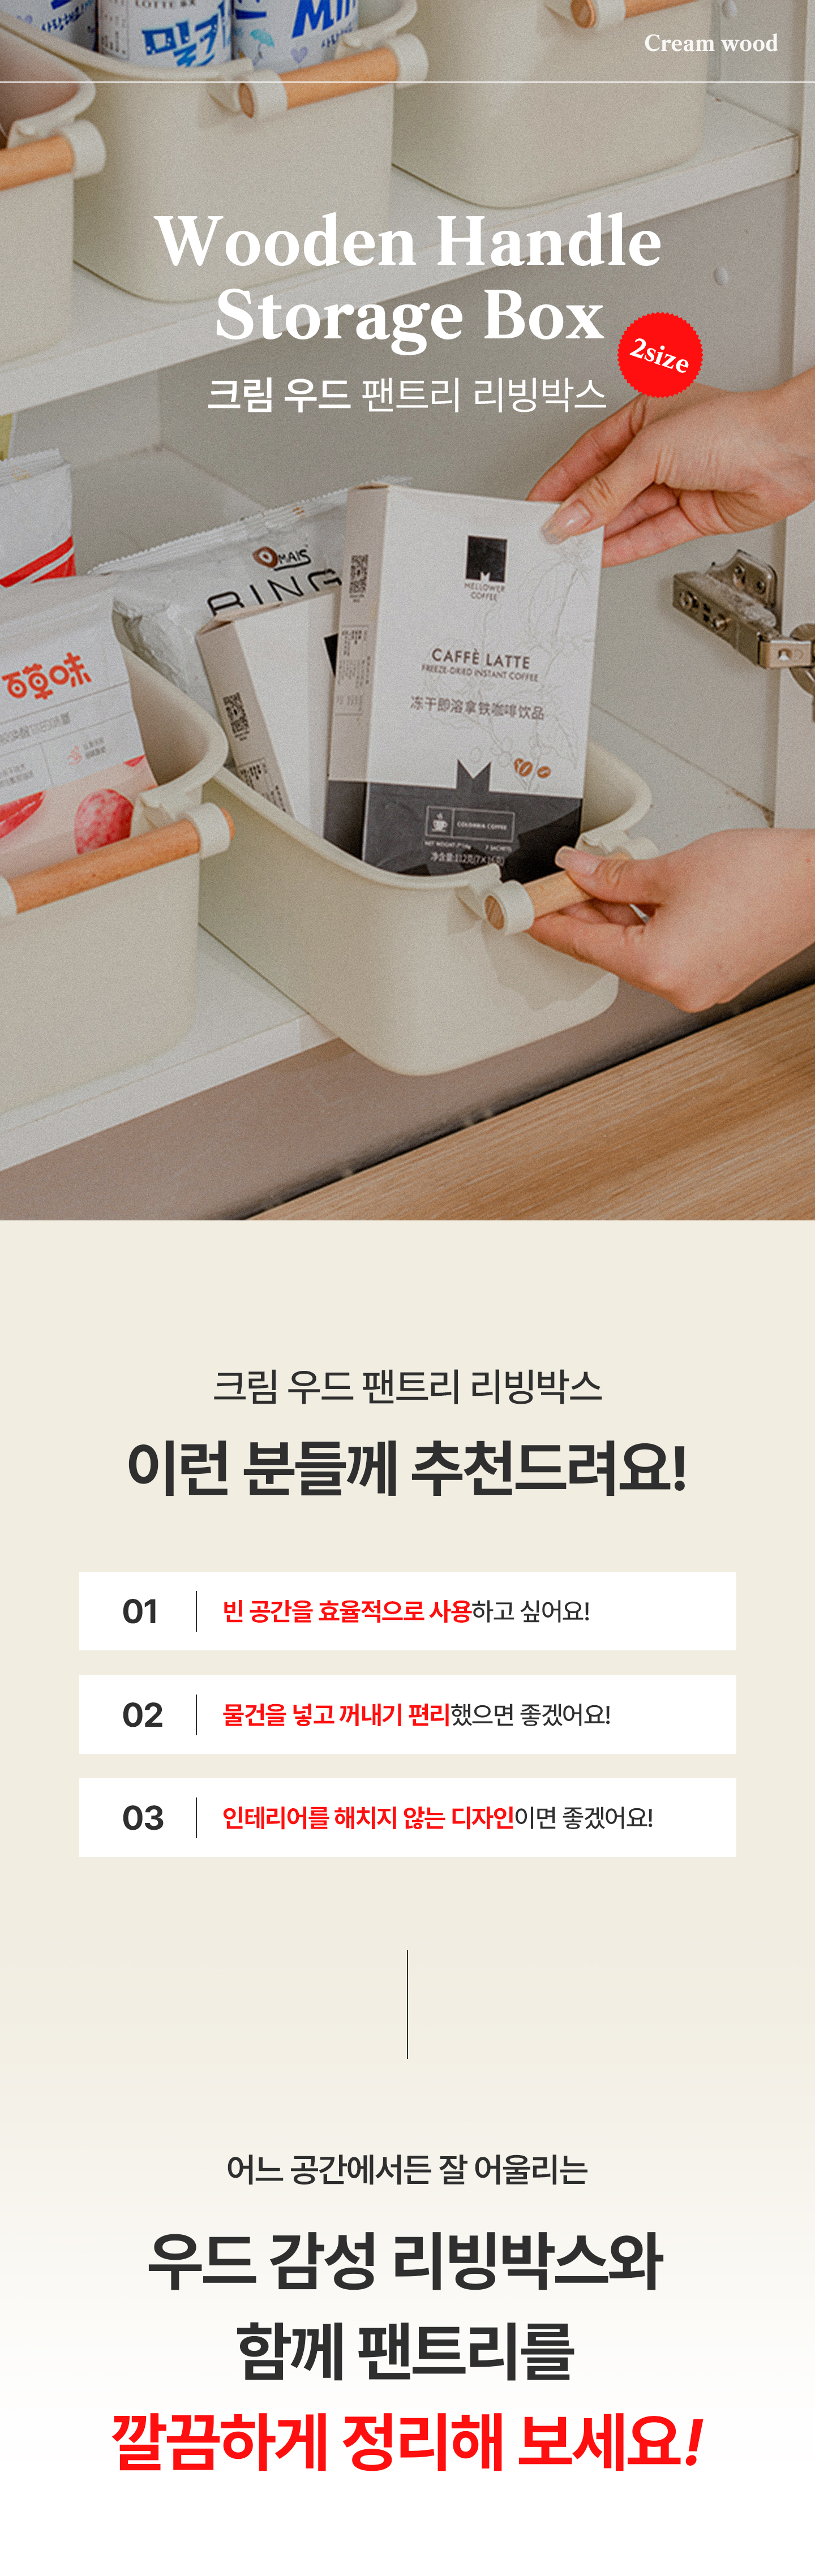Select recommendation row 02 about easy access
Image resolution: width=815 pixels, height=2576 pixels.
407,1714
